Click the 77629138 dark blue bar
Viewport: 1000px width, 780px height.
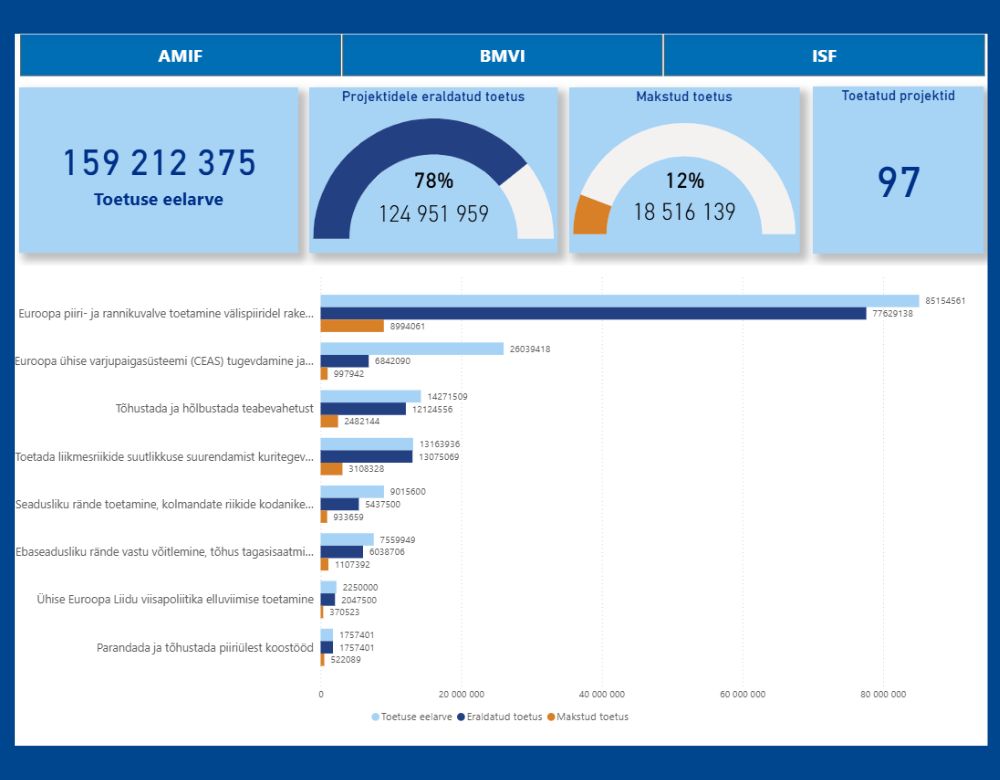tap(593, 313)
